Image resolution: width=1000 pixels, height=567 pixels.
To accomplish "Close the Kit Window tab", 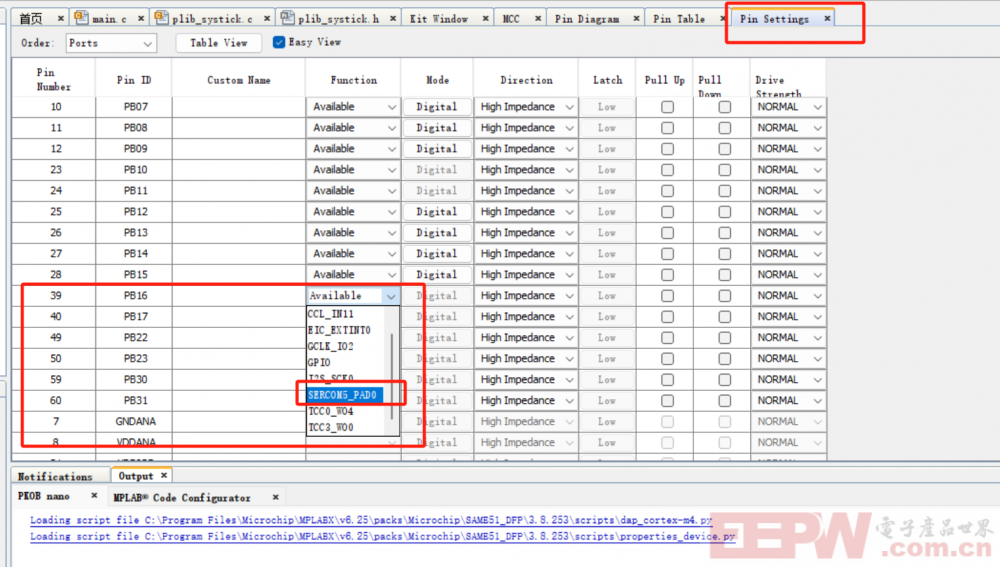I will [485, 18].
